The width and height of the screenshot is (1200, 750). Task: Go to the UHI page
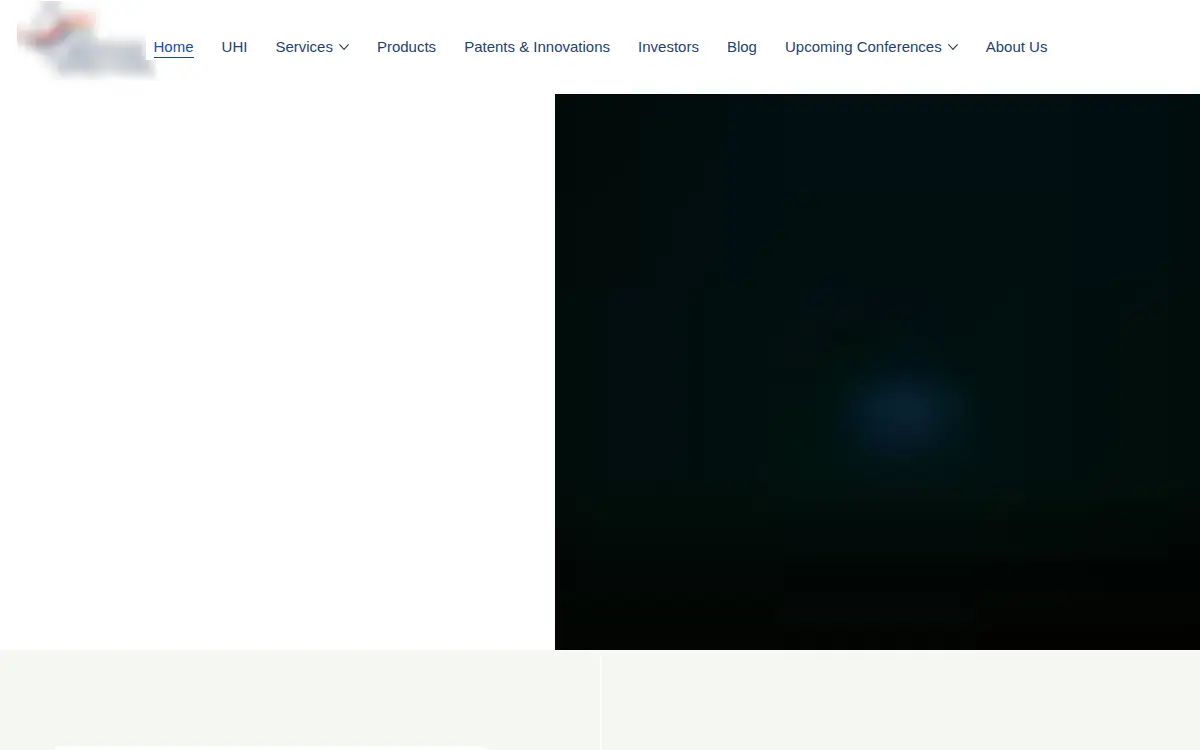[234, 47]
